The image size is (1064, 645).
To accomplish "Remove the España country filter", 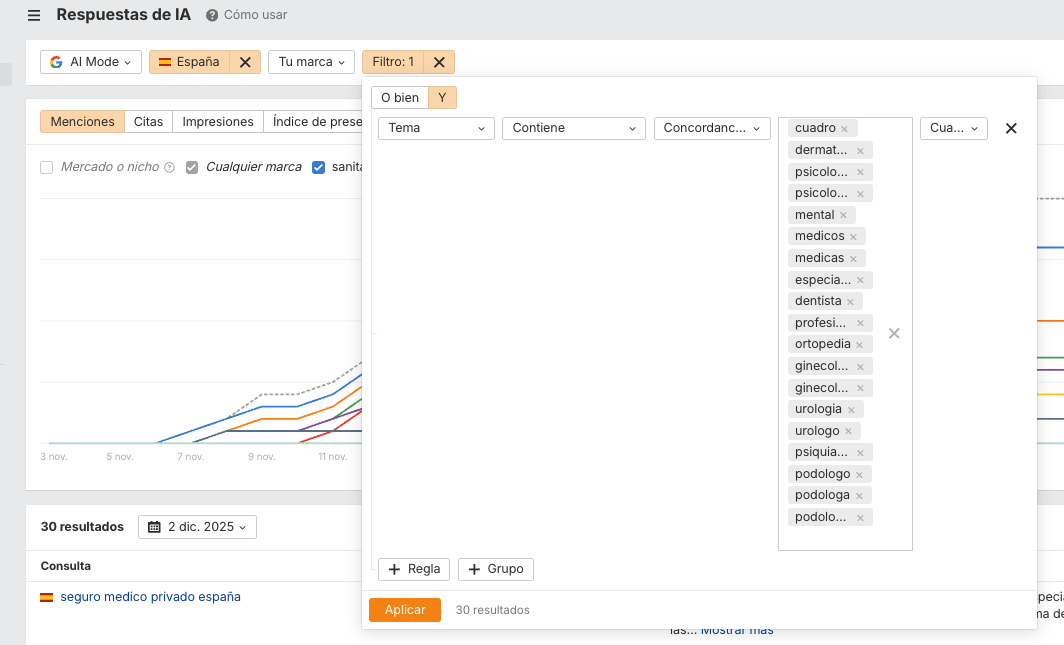I will [x=245, y=62].
